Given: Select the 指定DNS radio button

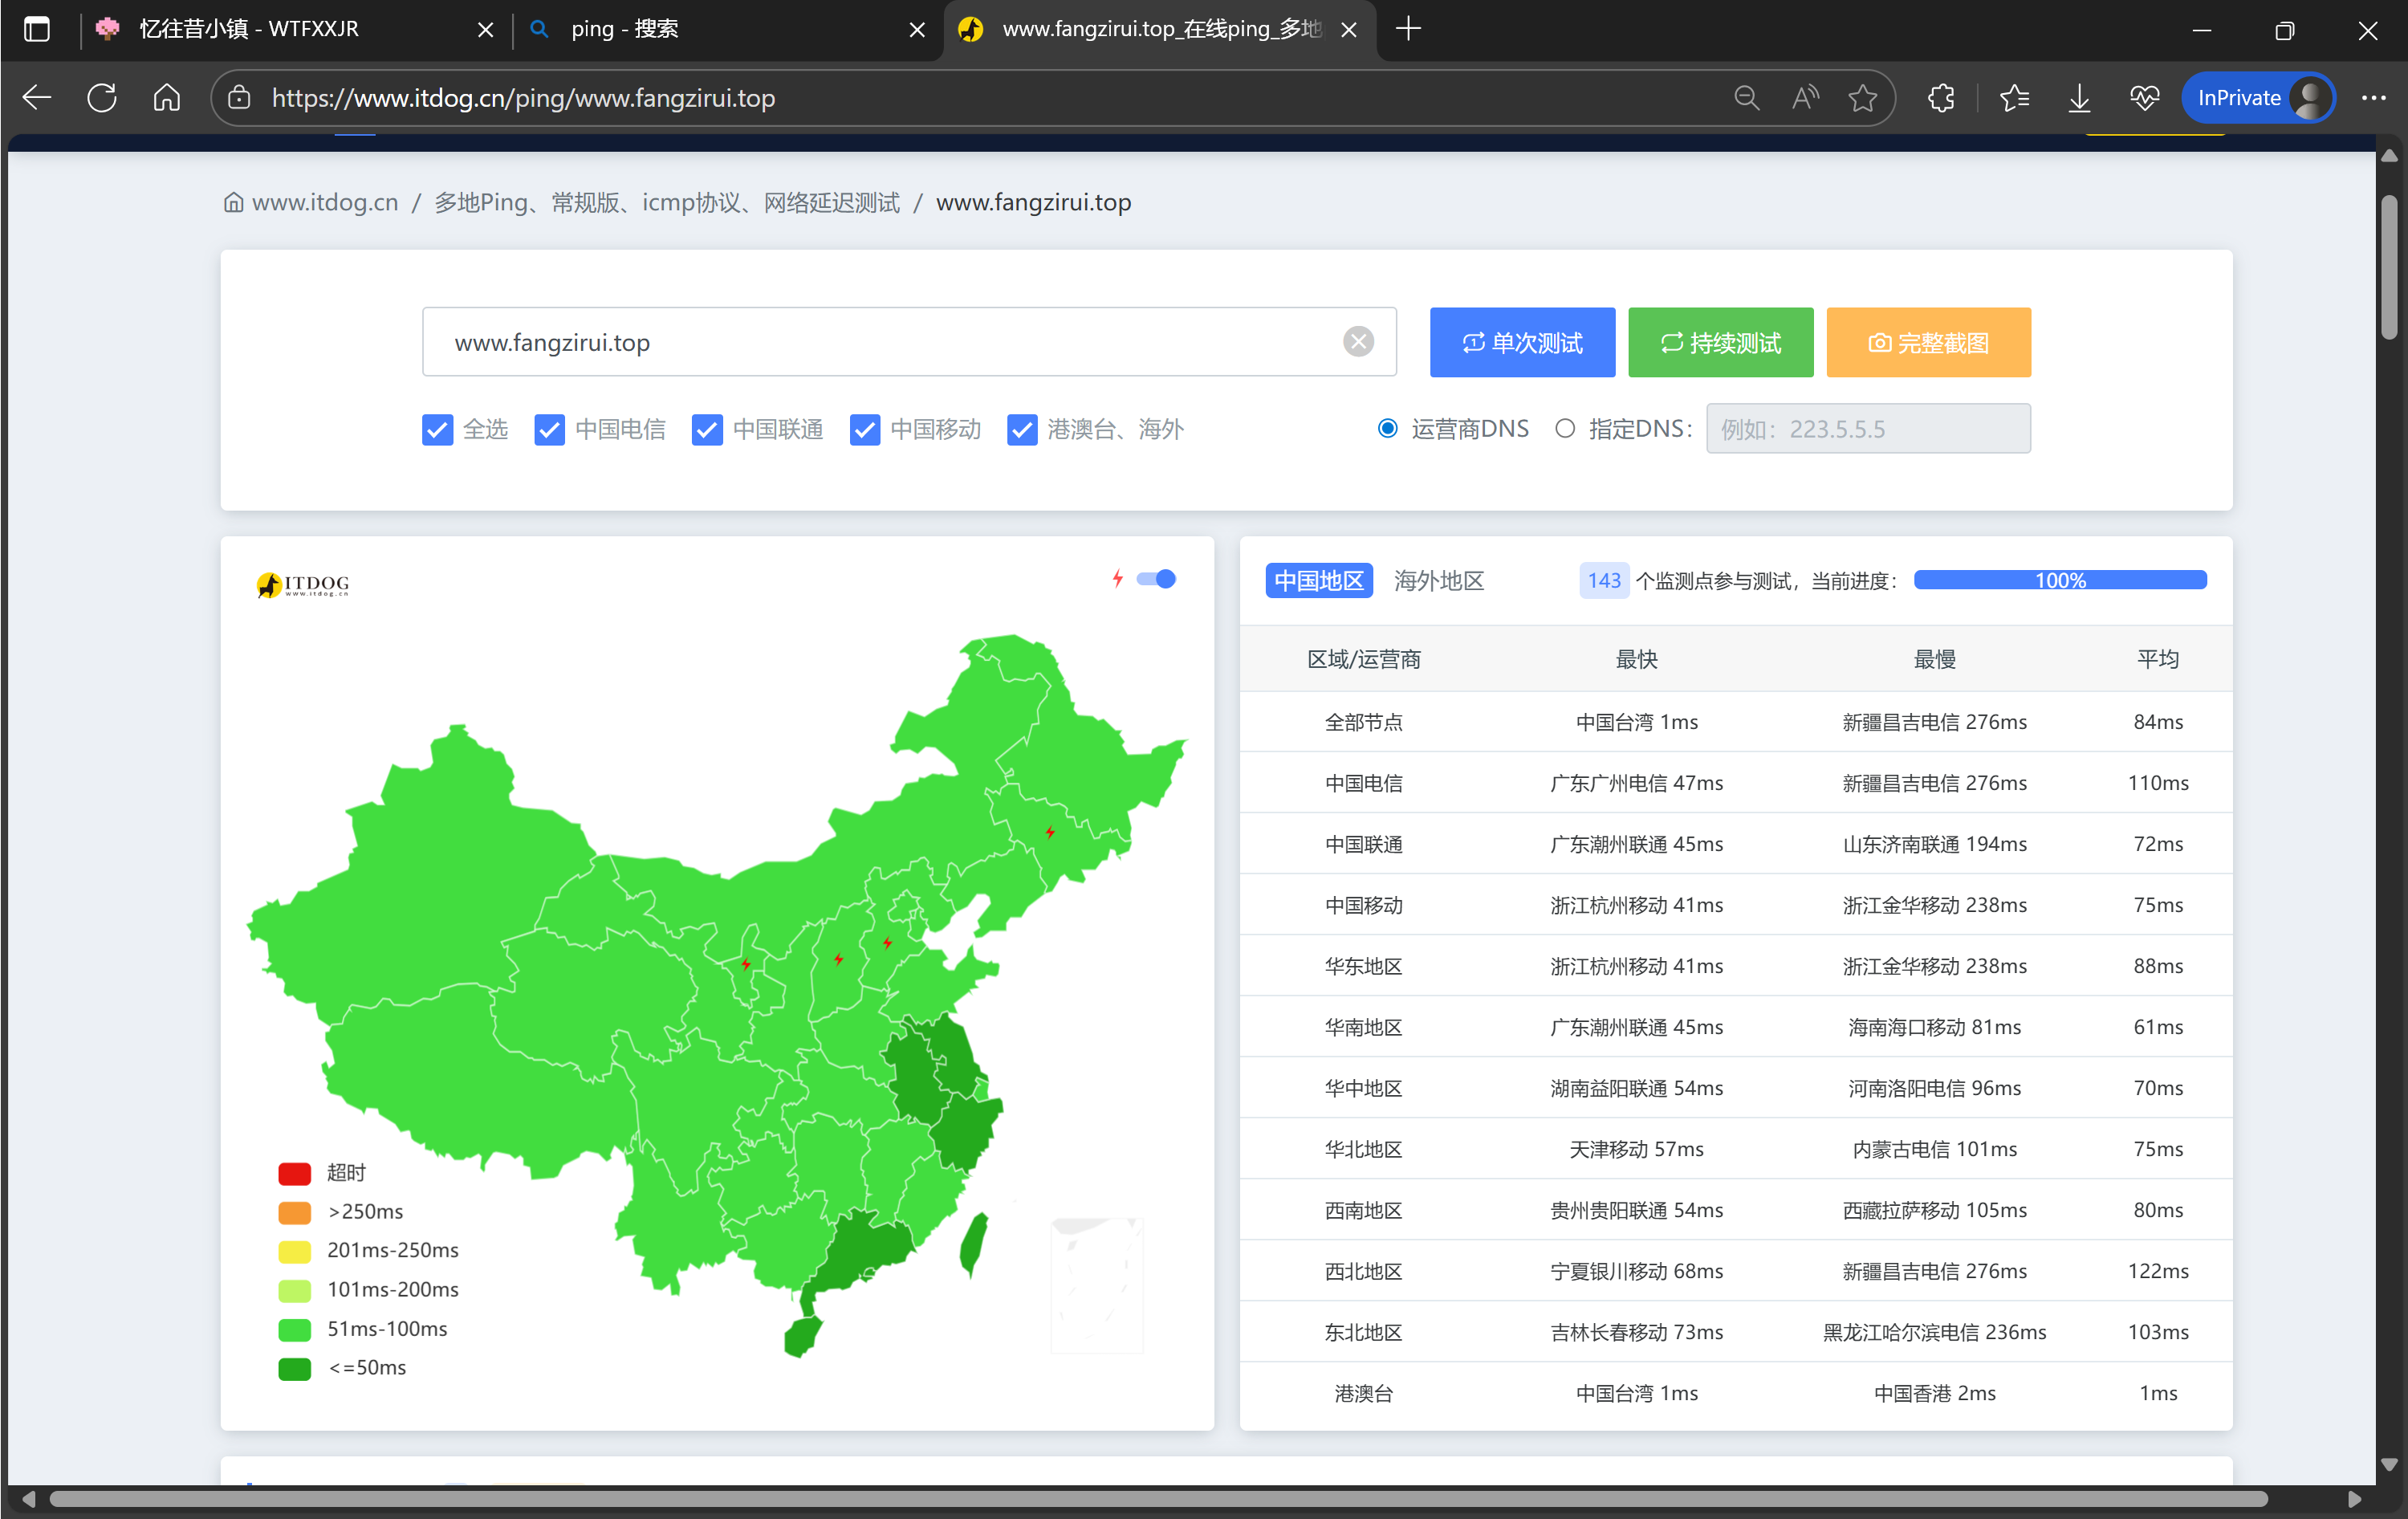Looking at the screenshot, I should click(1565, 429).
